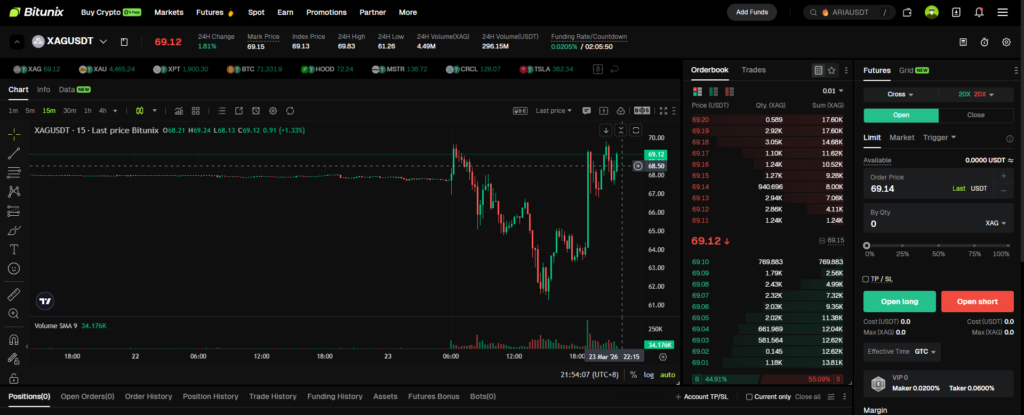Open the Fibonacci retracement tool
This screenshot has width=1024, height=415.
pyautogui.click(x=14, y=173)
